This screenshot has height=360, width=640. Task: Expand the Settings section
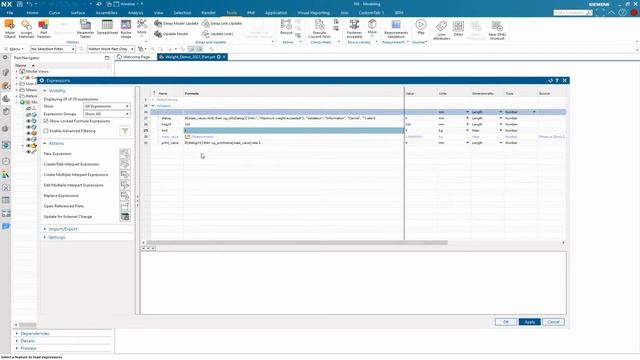[57, 237]
